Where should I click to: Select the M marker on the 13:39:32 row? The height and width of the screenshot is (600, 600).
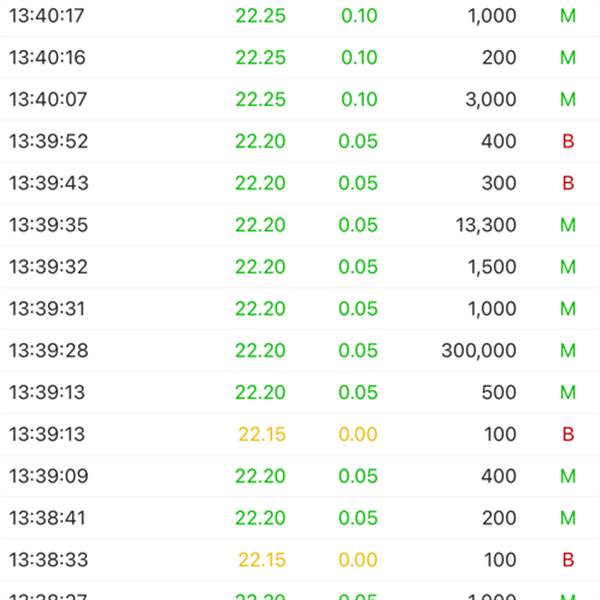568,267
